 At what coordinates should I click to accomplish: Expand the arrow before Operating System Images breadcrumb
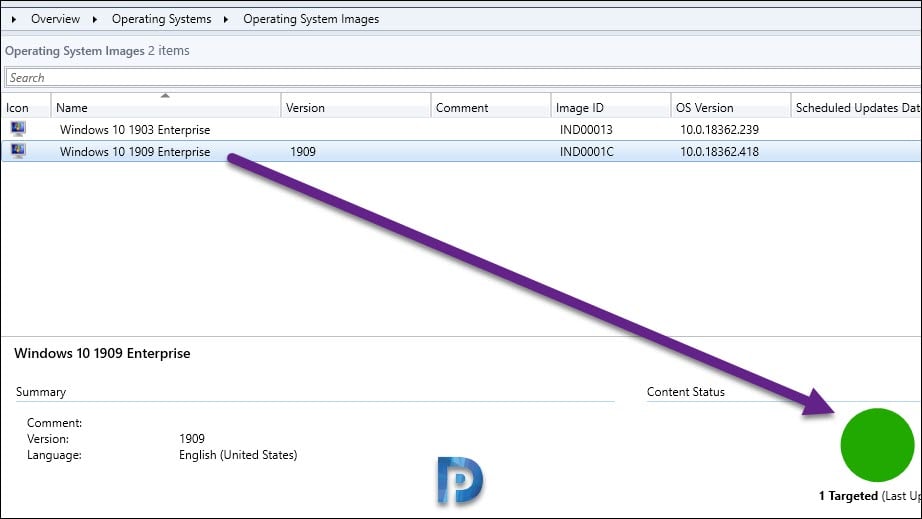pyautogui.click(x=226, y=19)
